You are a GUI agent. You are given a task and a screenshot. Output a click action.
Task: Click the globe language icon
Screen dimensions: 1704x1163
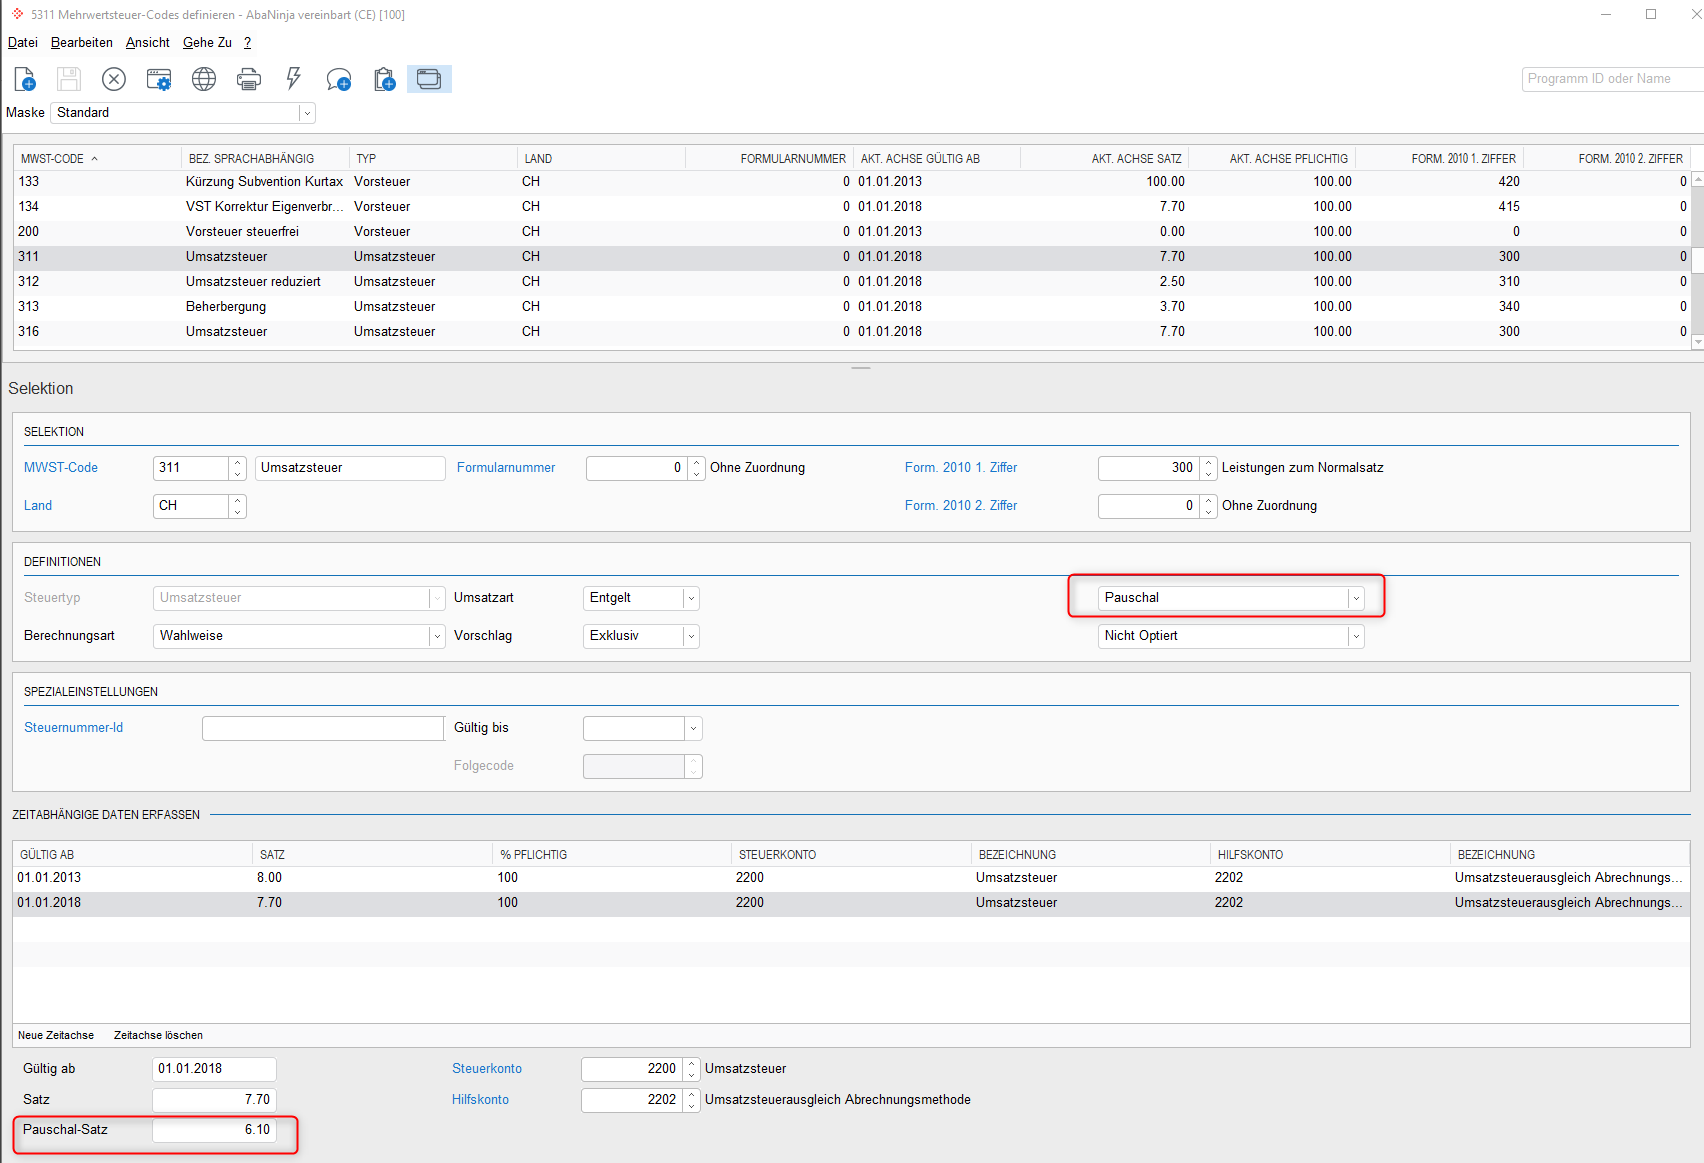[204, 79]
